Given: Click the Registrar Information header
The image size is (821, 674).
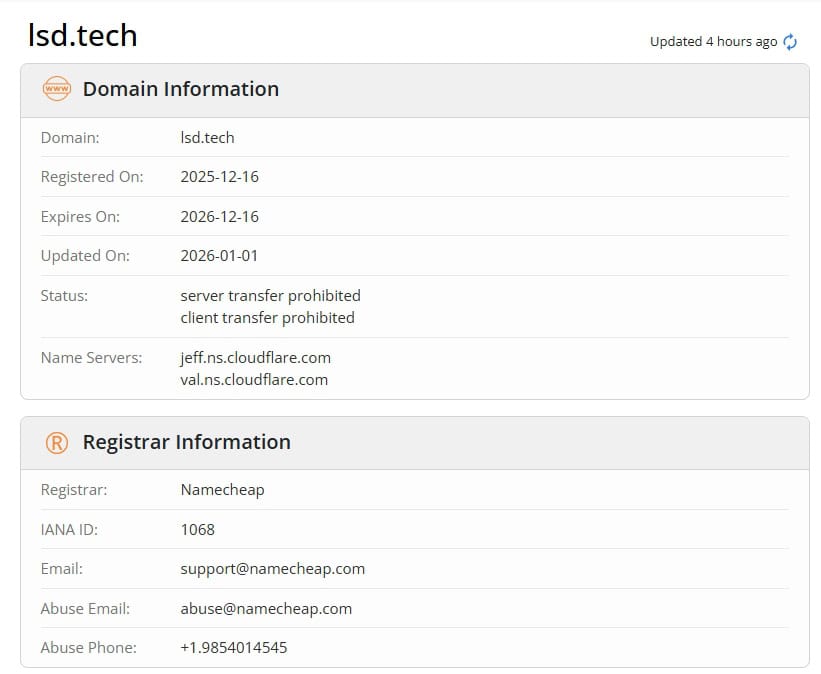Looking at the screenshot, I should [x=186, y=442].
